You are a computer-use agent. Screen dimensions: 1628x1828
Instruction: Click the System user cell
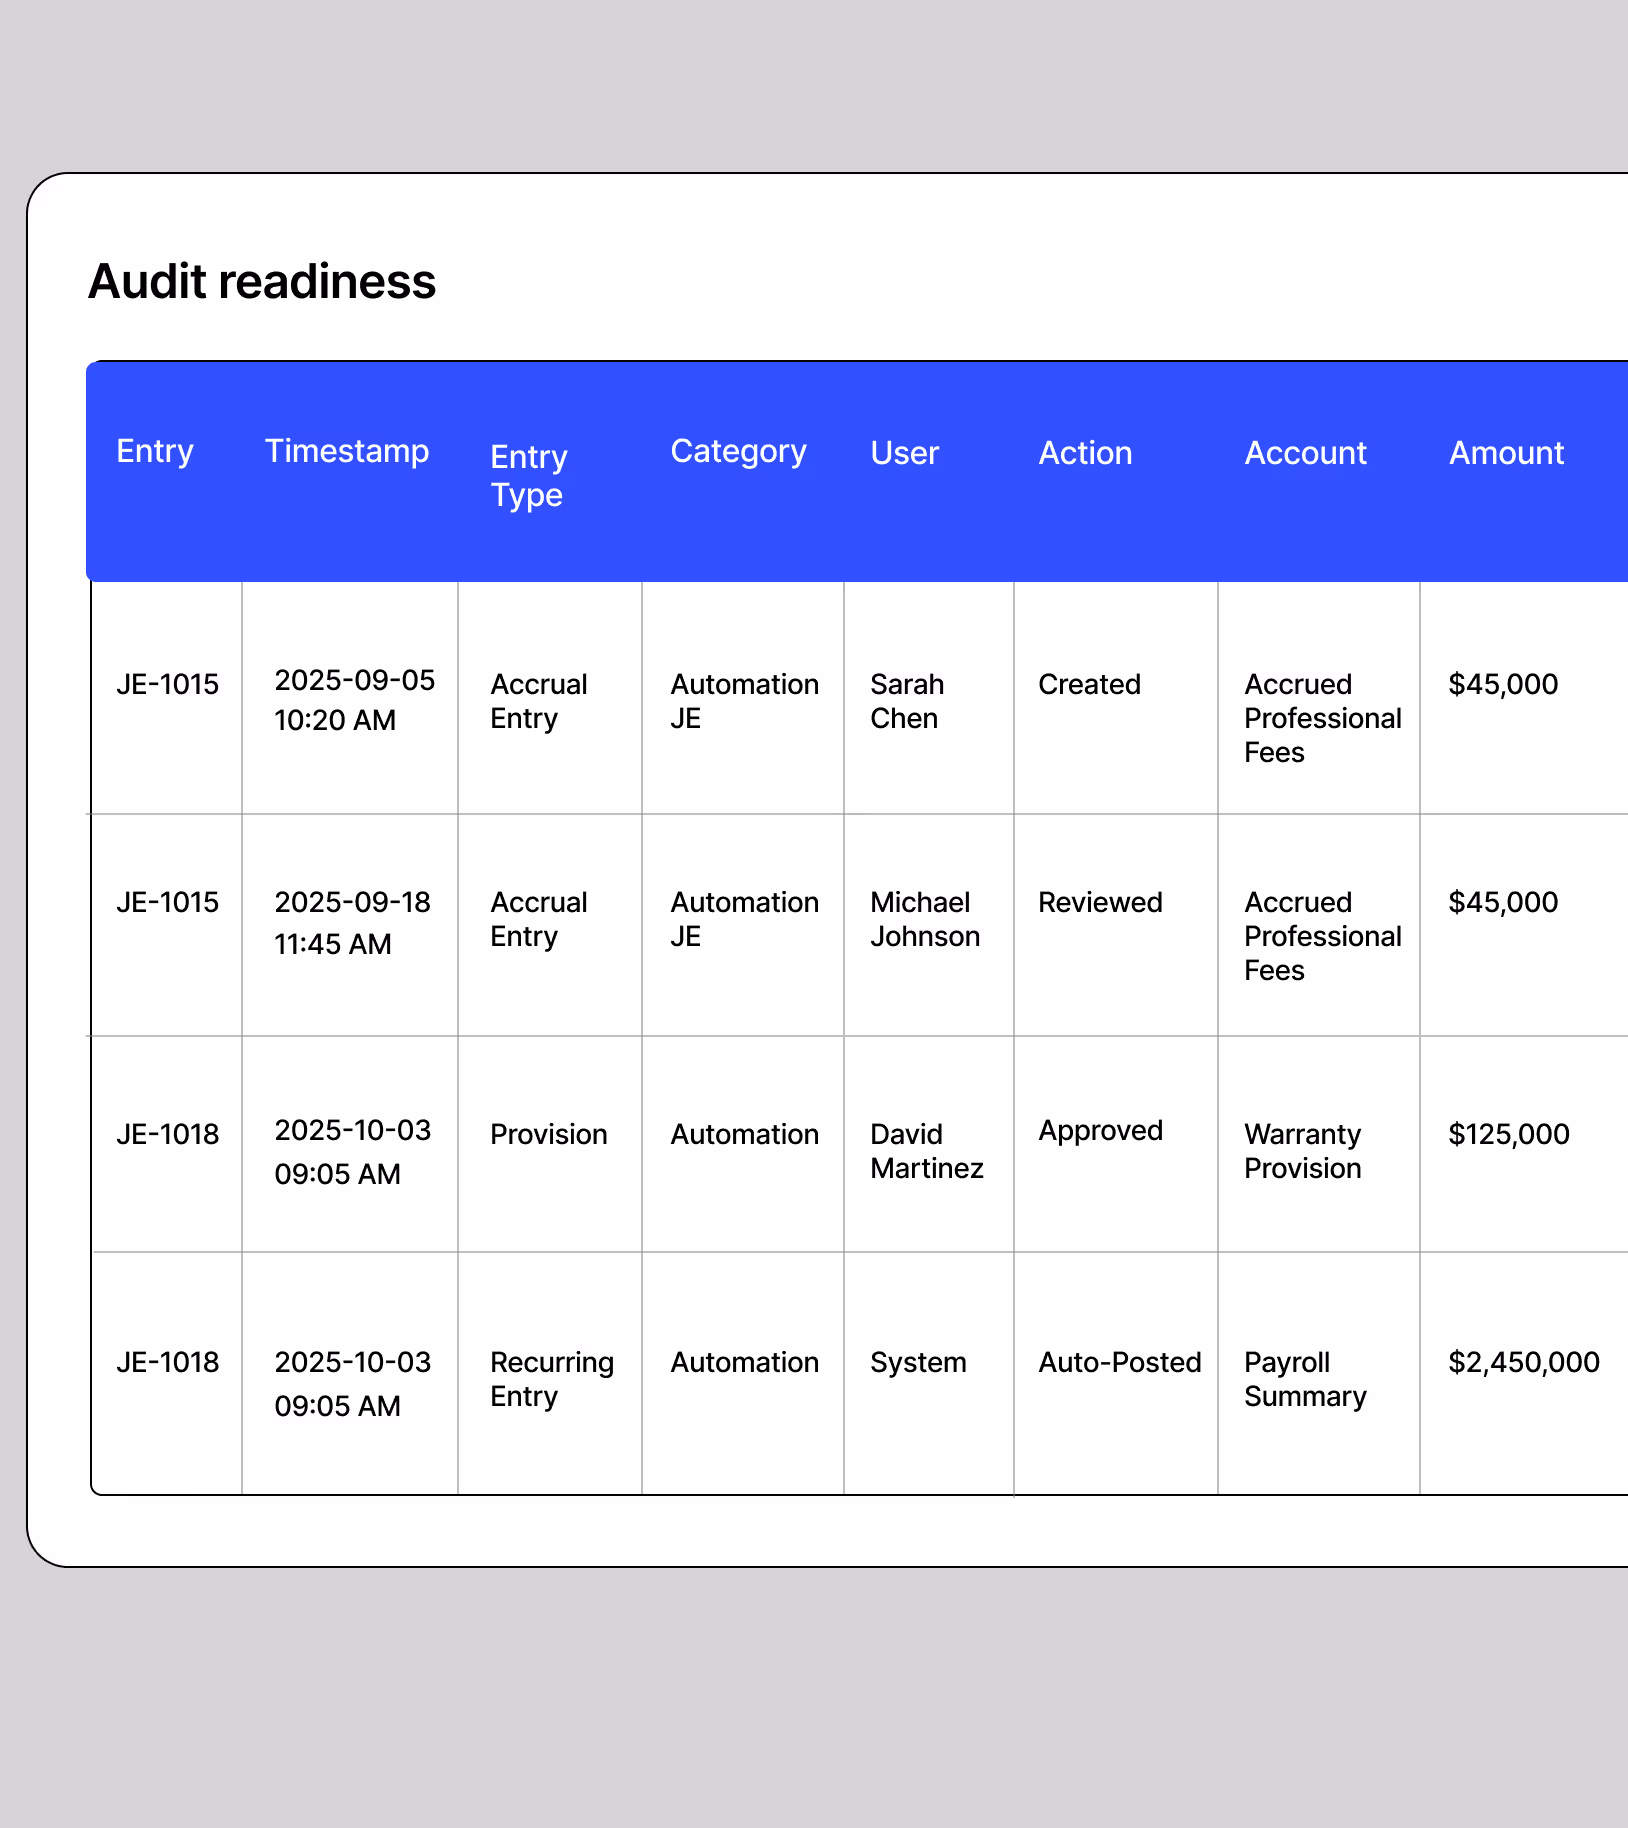pos(918,1362)
